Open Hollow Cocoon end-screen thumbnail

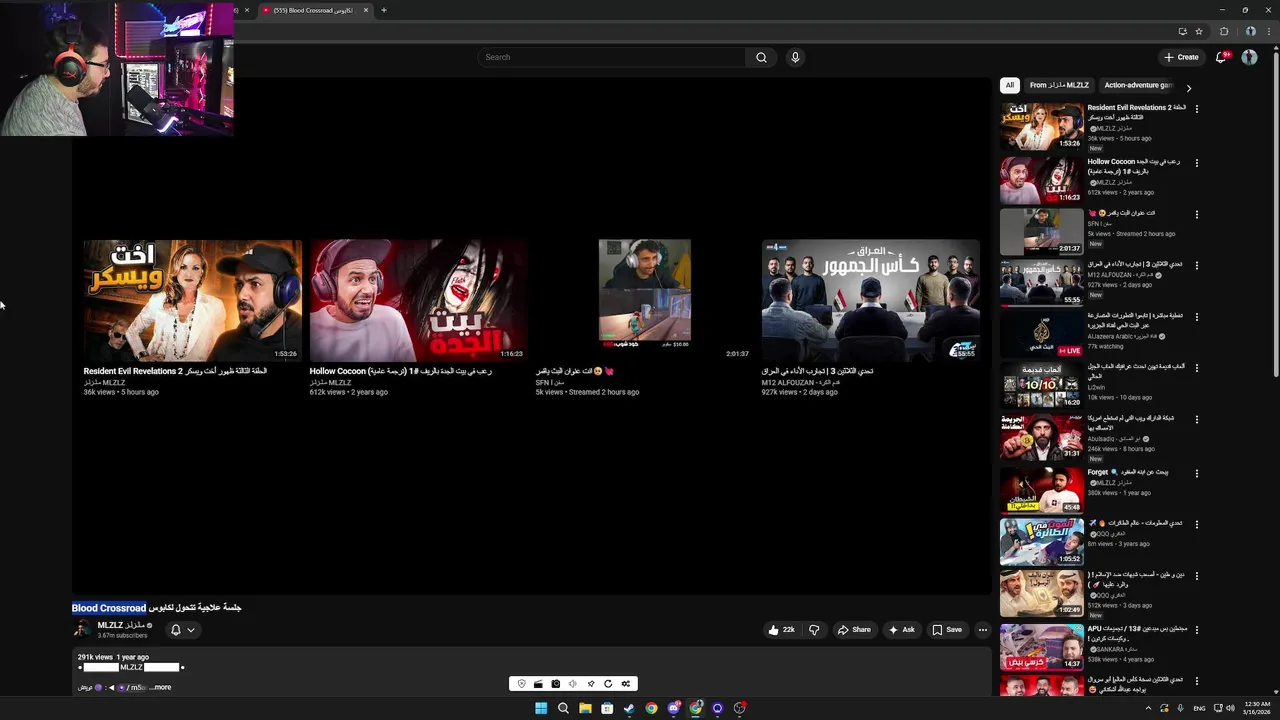pyautogui.click(x=418, y=301)
